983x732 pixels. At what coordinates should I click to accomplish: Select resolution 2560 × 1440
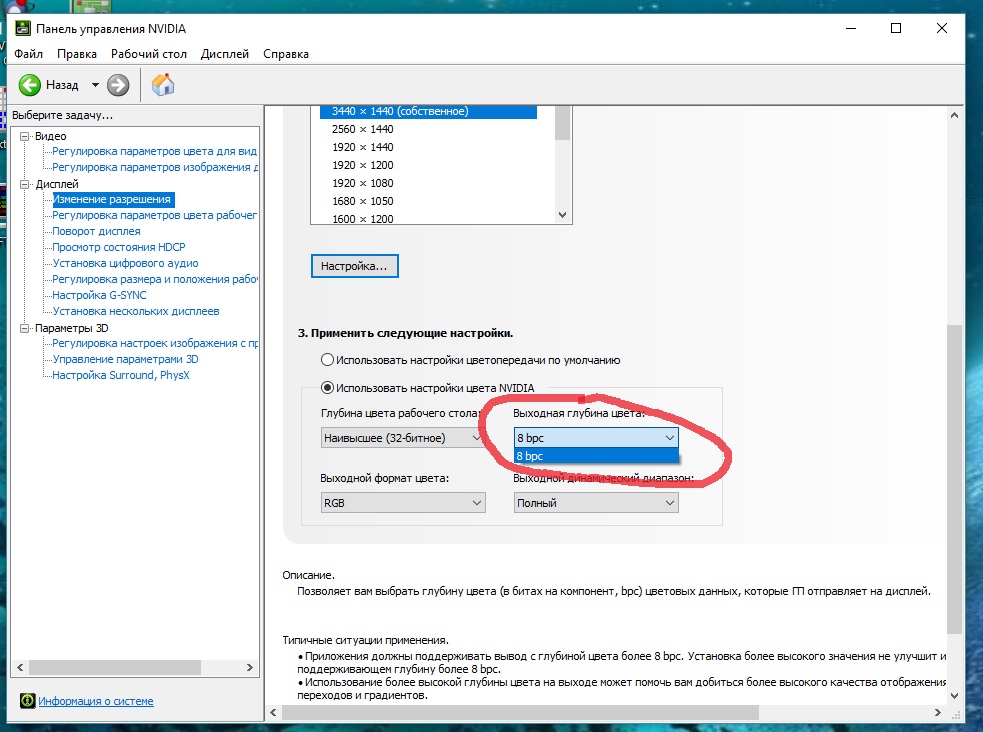(x=362, y=129)
